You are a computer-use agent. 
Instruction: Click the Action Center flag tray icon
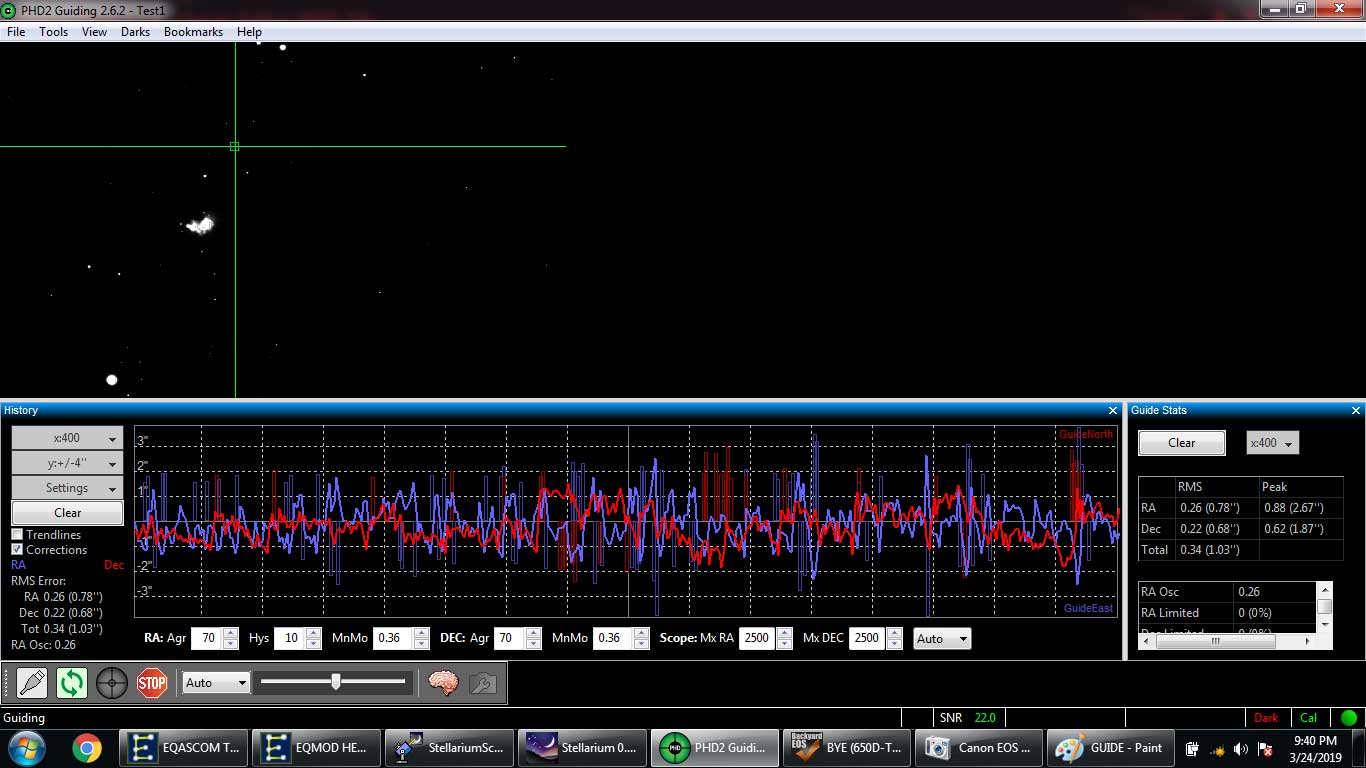point(1265,749)
